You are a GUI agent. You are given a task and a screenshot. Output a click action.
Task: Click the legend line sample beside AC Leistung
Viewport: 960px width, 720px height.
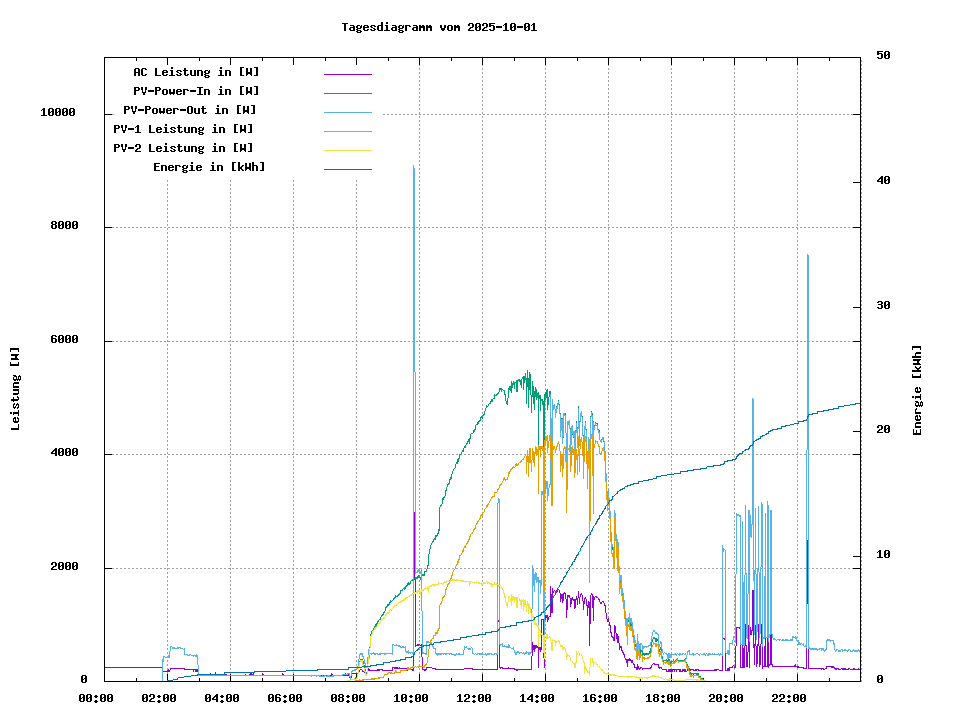click(x=347, y=73)
